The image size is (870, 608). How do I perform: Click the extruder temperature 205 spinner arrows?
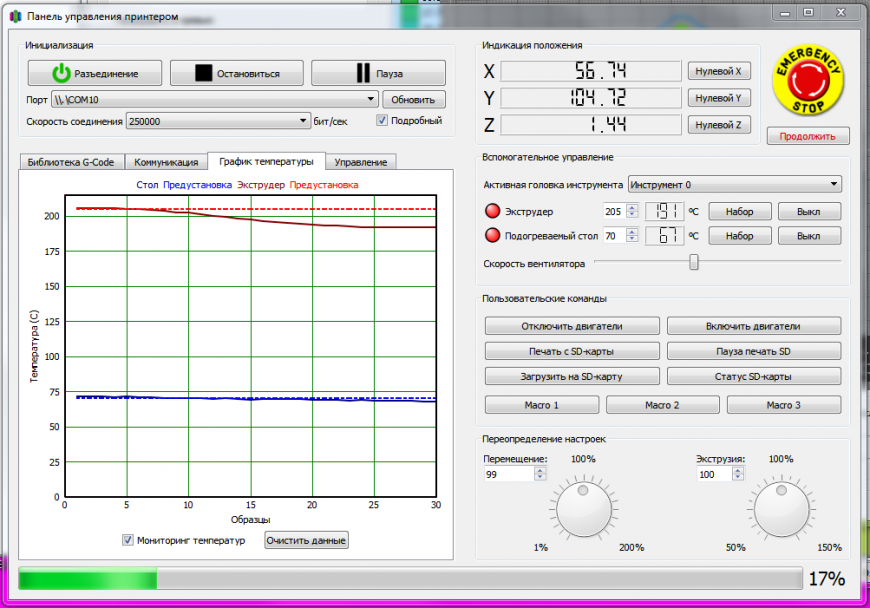tap(632, 211)
